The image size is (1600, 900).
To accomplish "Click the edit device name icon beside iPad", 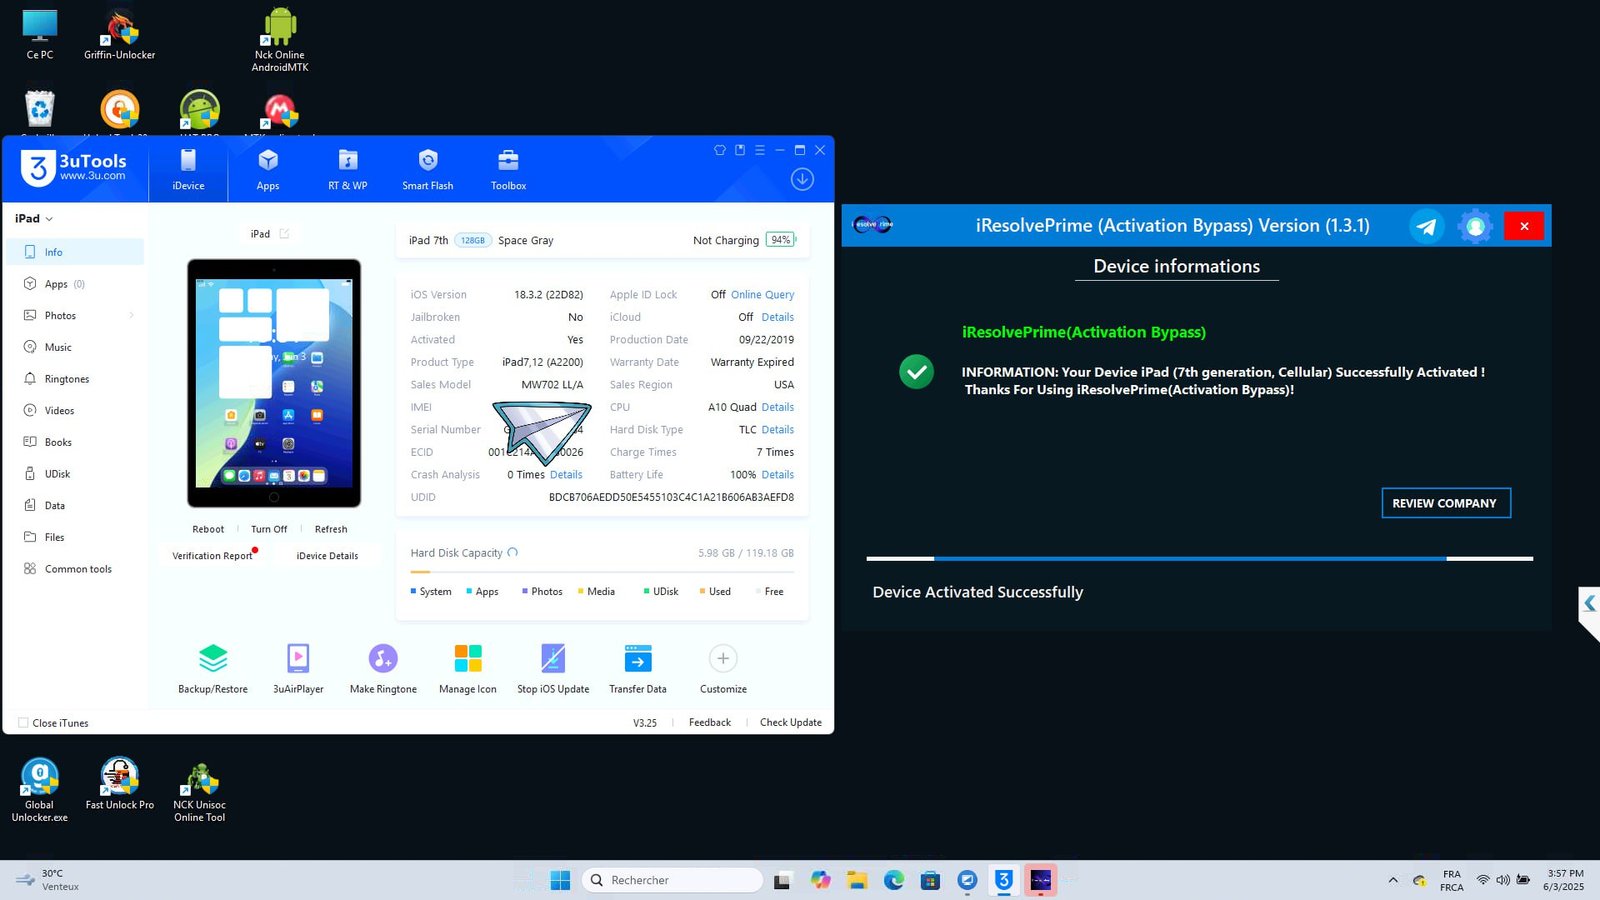I will click(x=284, y=234).
